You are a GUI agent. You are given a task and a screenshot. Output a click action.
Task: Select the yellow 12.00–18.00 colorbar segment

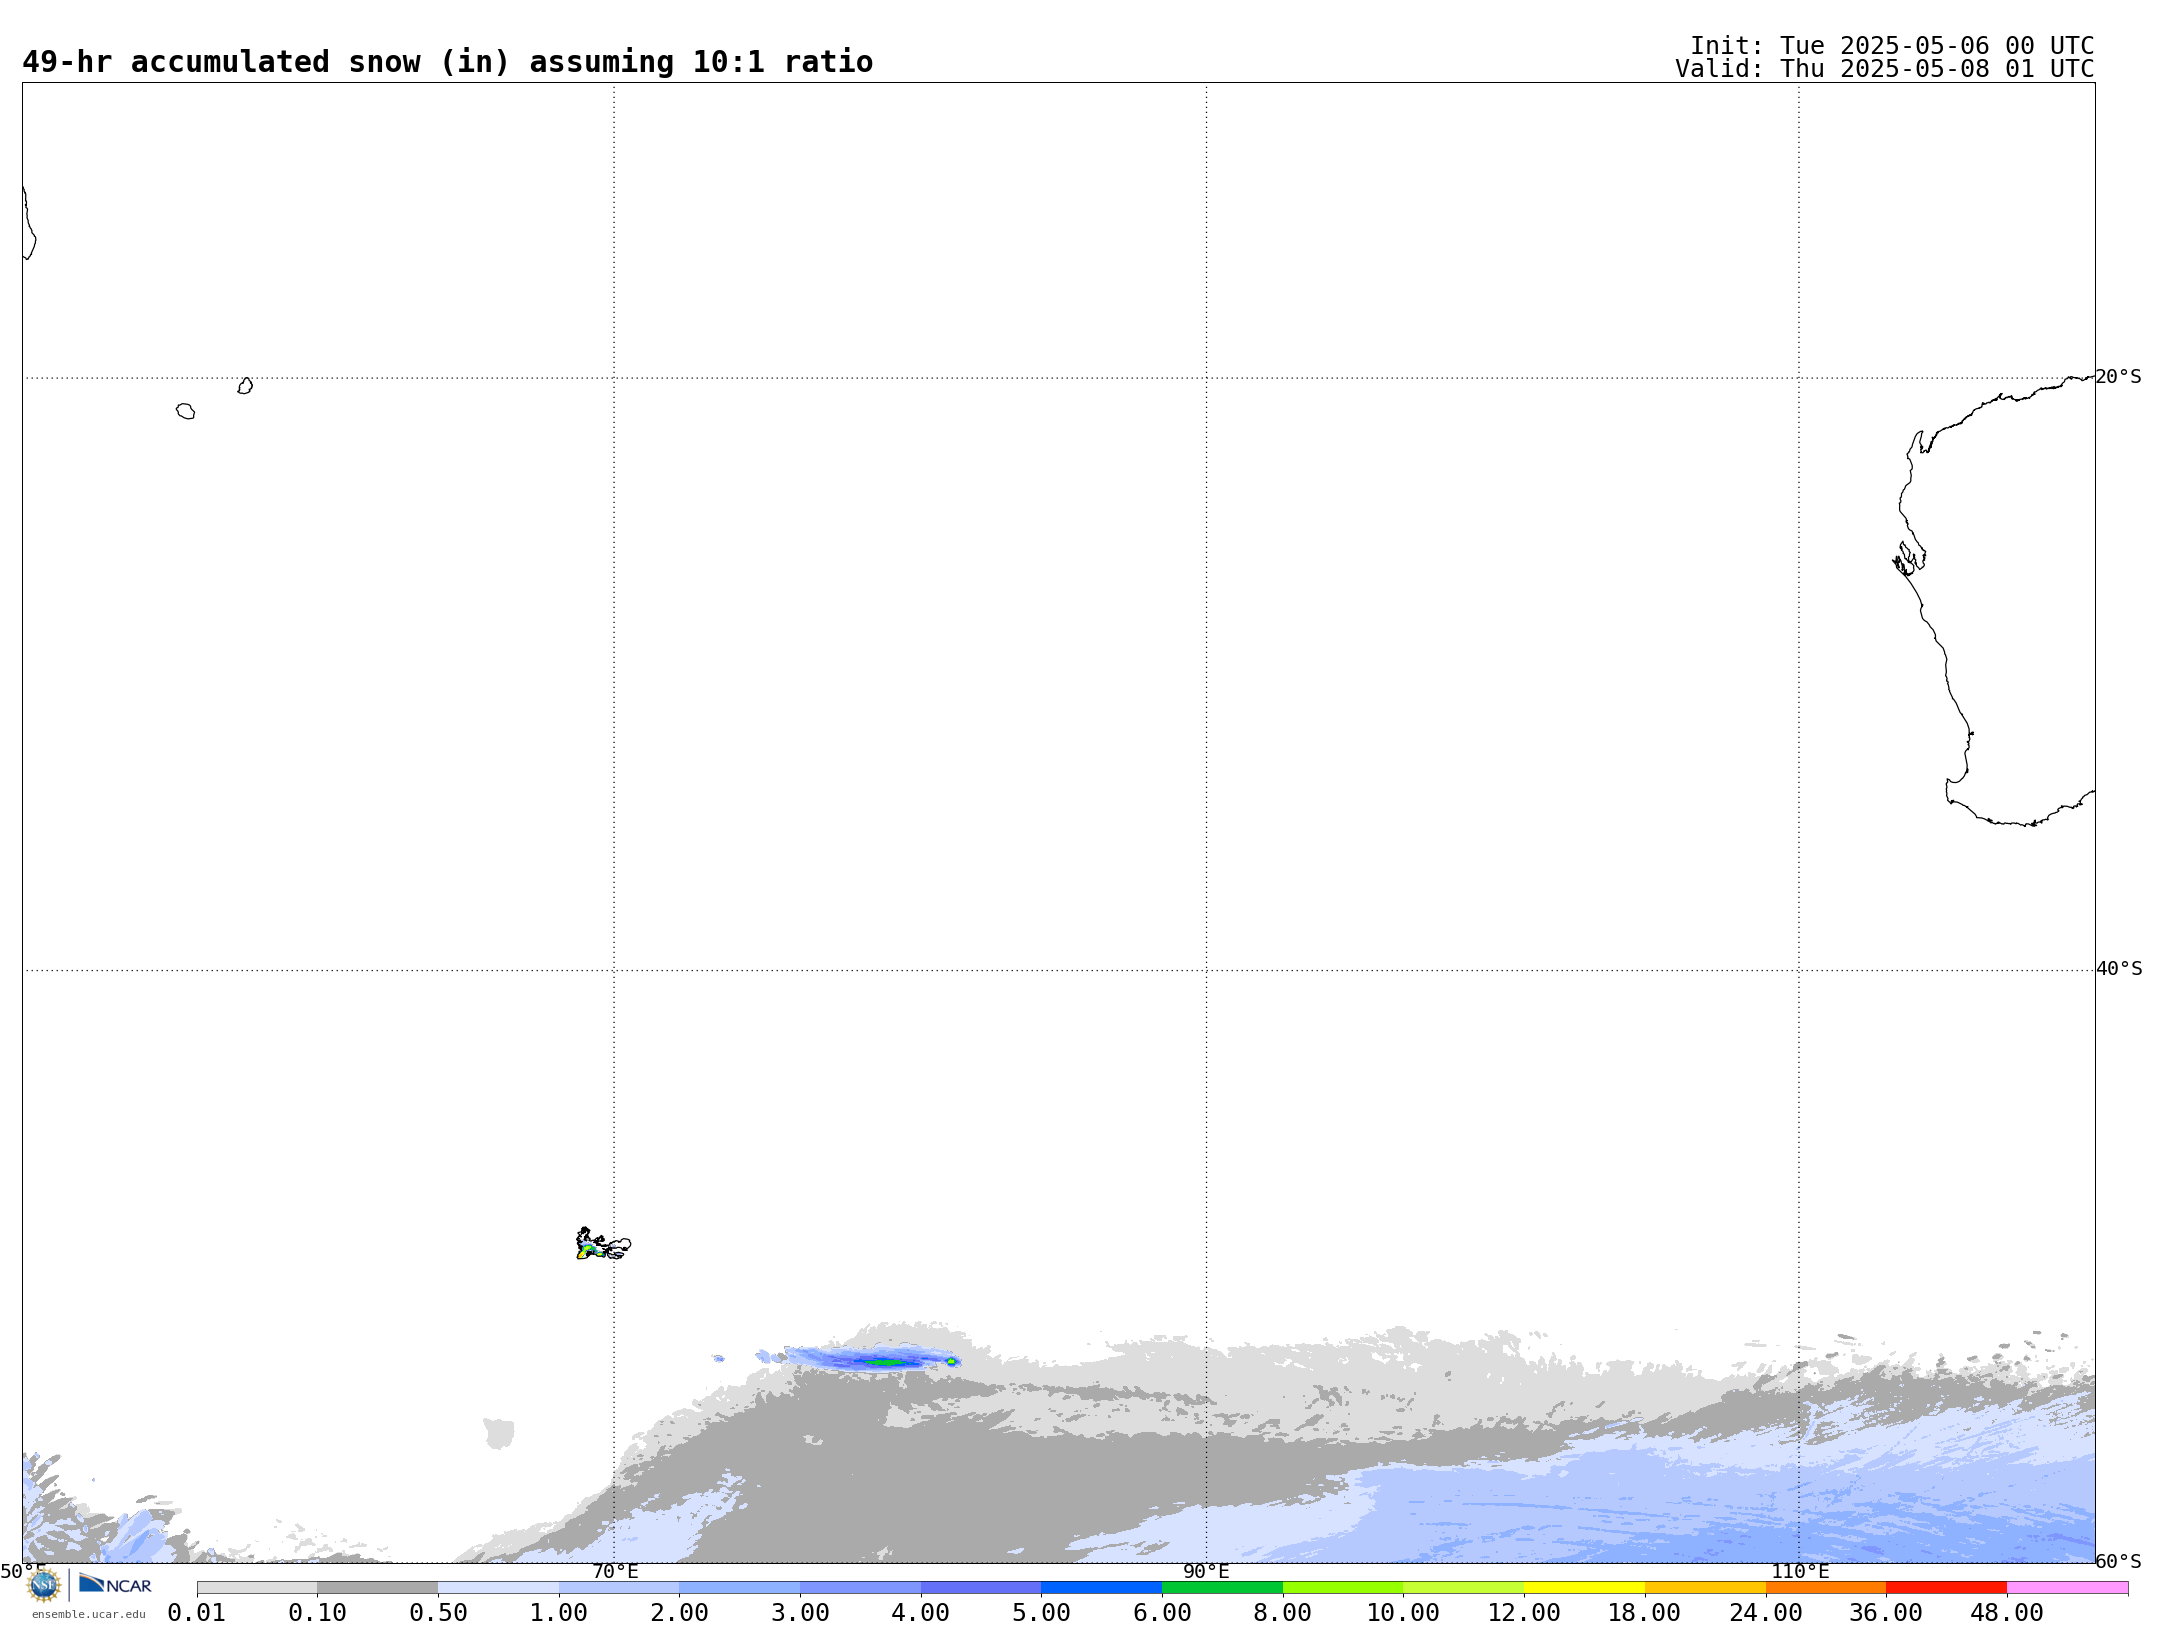1584,1588
